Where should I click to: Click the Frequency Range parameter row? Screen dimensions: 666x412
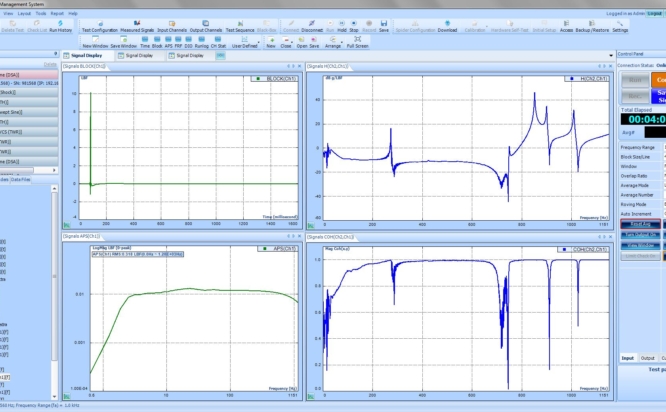(x=642, y=147)
